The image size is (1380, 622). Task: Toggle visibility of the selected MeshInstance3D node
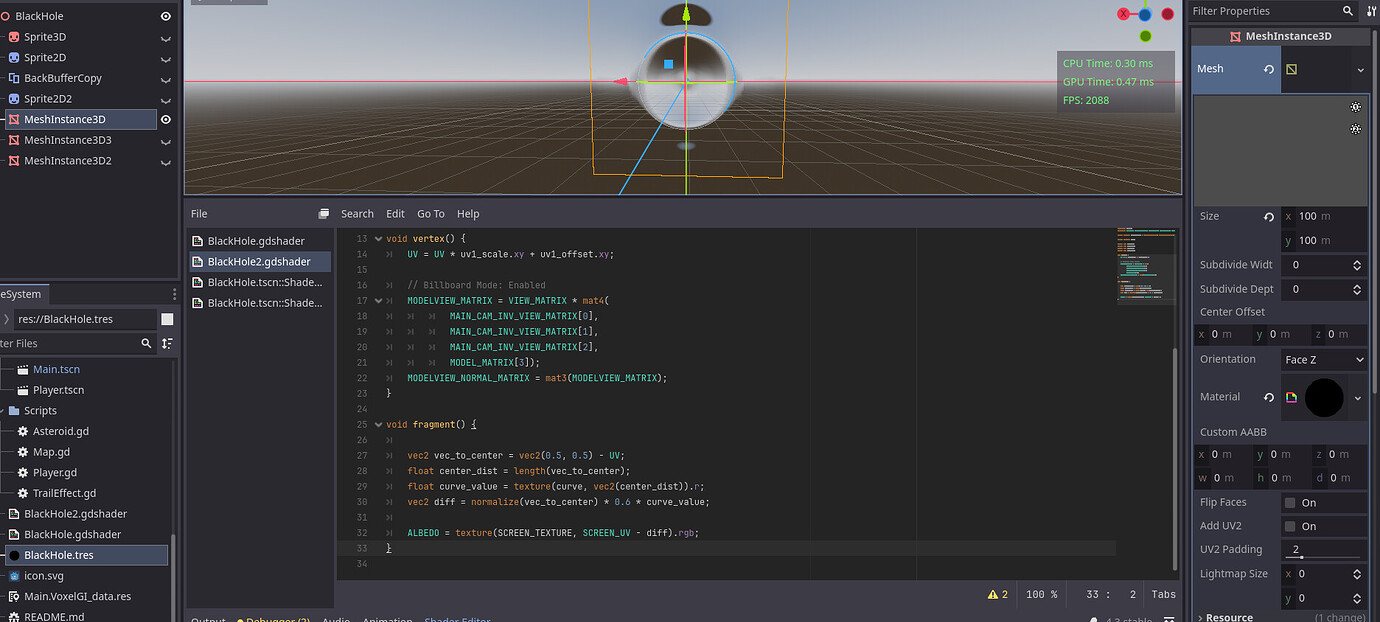[165, 119]
